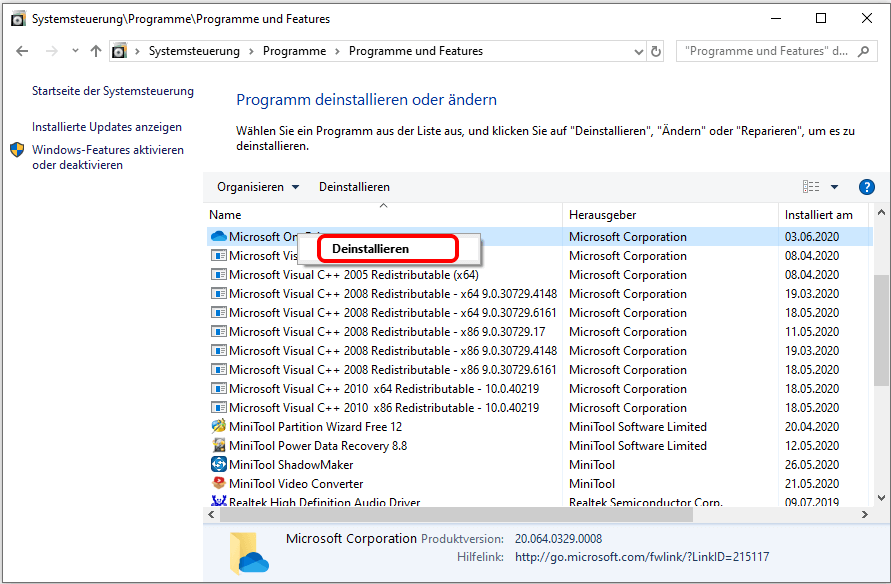Click the Realtek Audio Driver icon

(x=218, y=501)
